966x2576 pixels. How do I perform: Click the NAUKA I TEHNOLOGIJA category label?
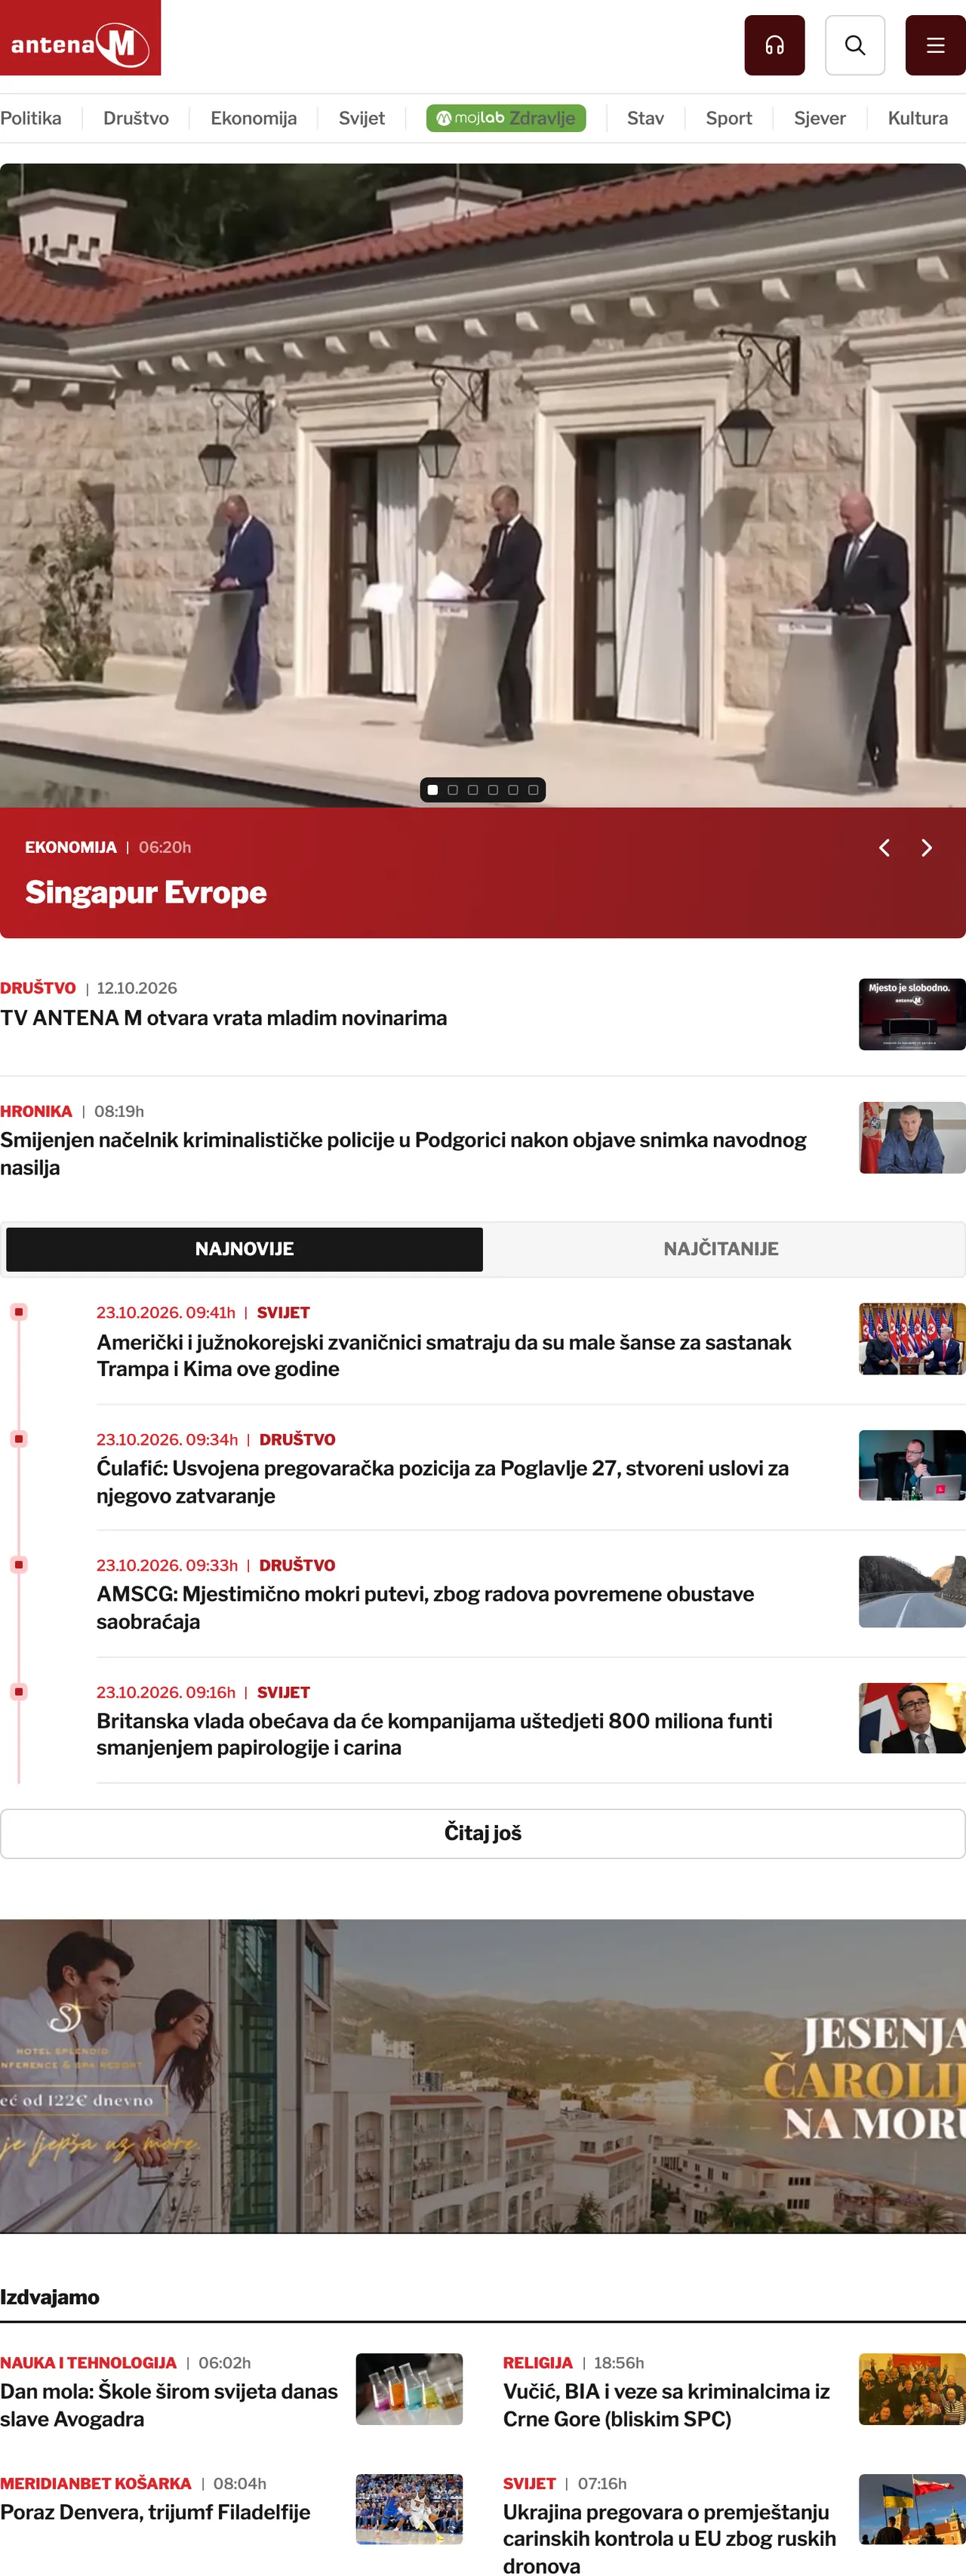[88, 2363]
